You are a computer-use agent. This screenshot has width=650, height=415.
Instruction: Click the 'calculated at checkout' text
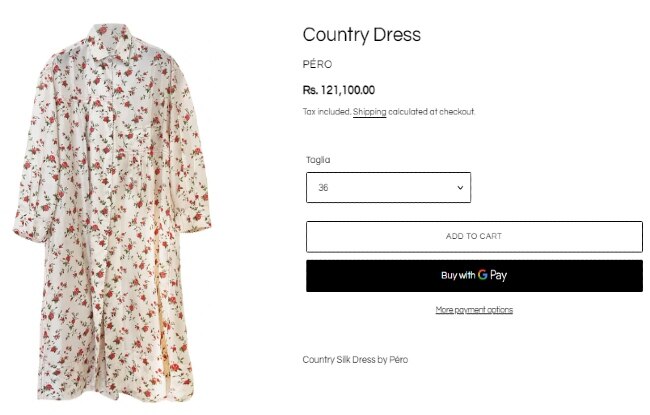(x=431, y=112)
